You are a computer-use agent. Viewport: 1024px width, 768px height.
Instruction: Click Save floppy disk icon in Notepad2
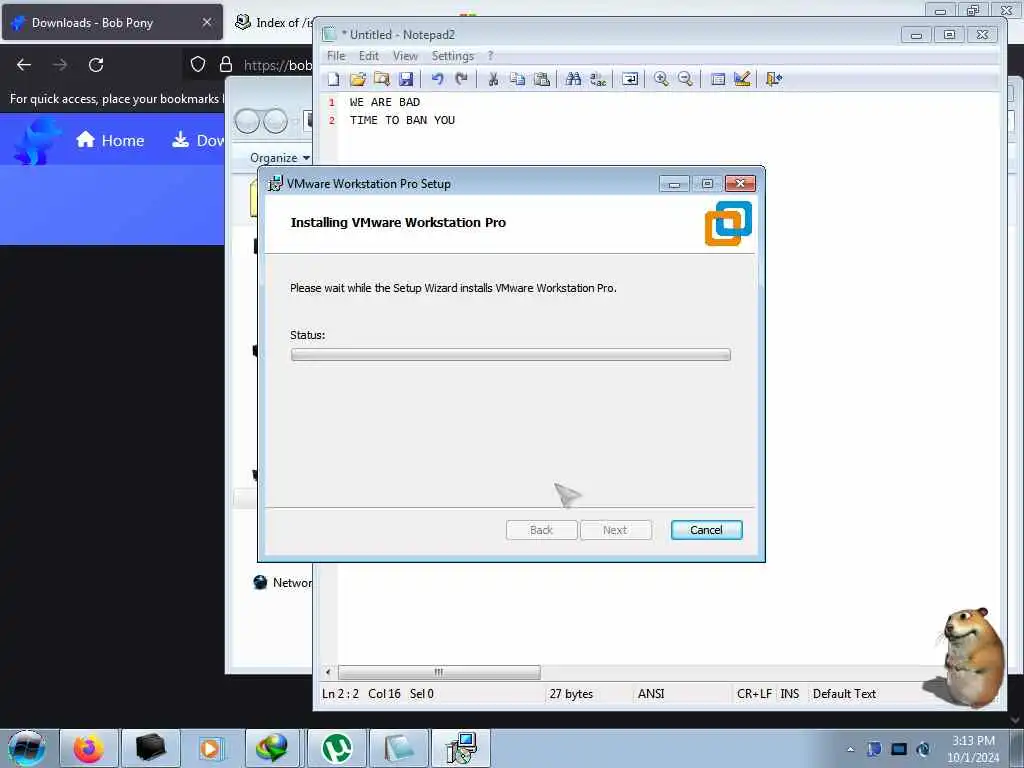tap(406, 79)
